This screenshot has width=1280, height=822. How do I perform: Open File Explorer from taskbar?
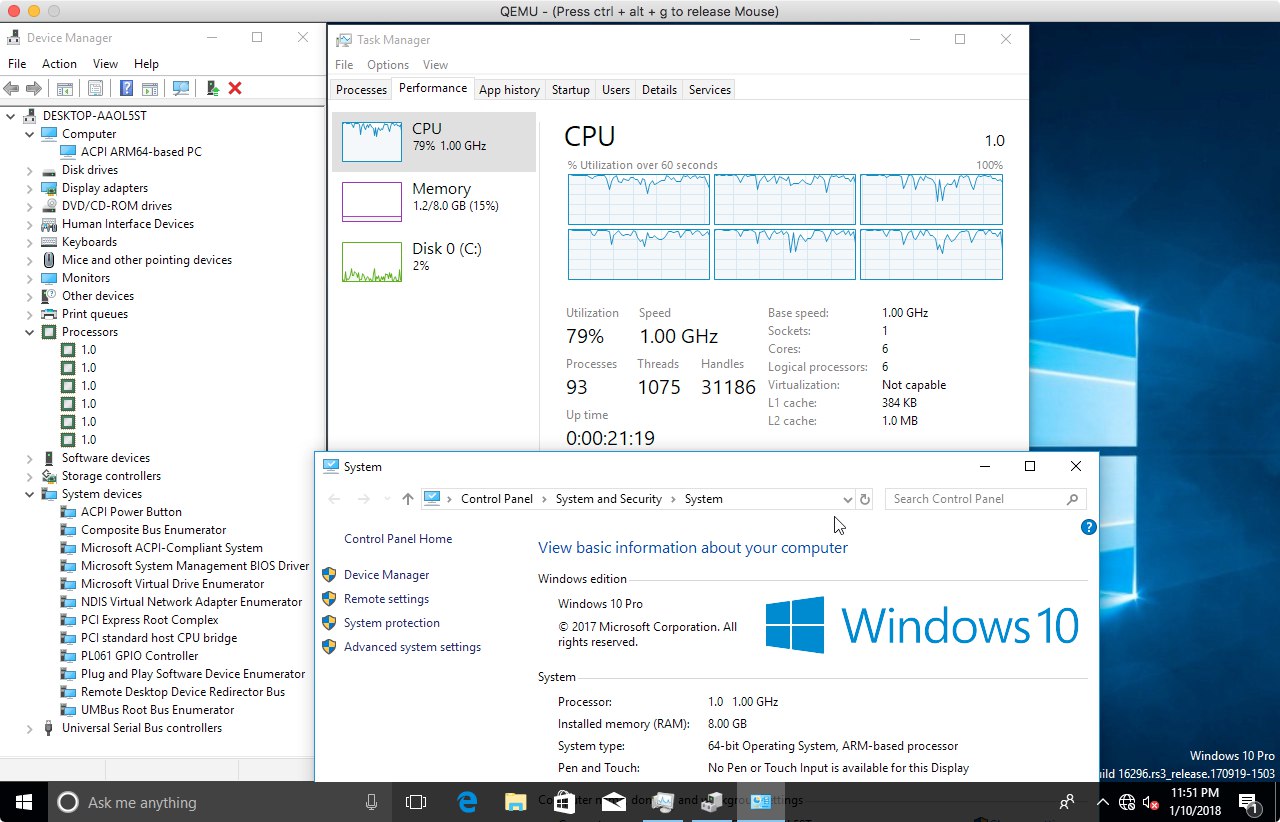click(x=515, y=802)
